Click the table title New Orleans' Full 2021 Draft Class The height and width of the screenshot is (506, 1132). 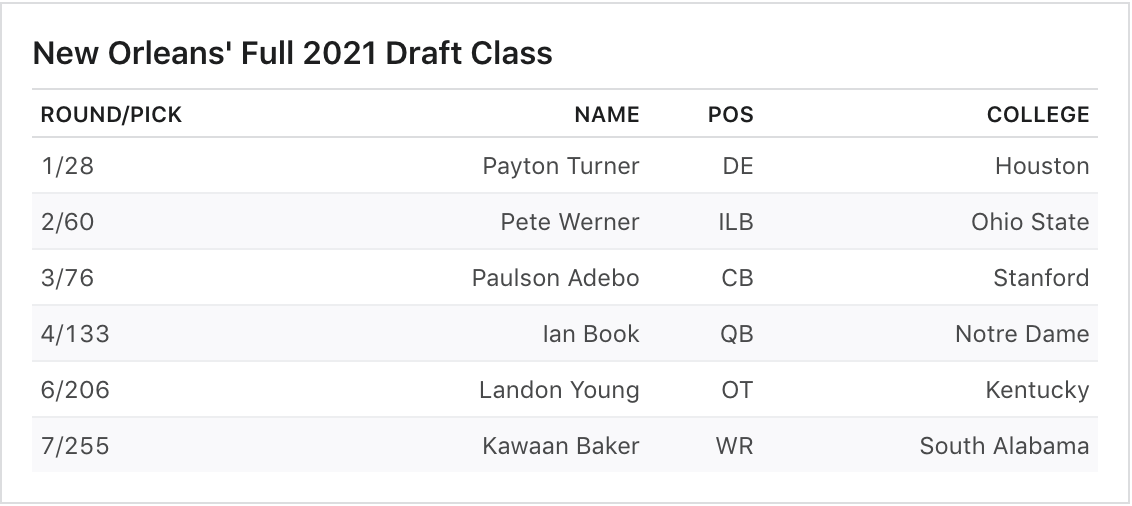[292, 53]
